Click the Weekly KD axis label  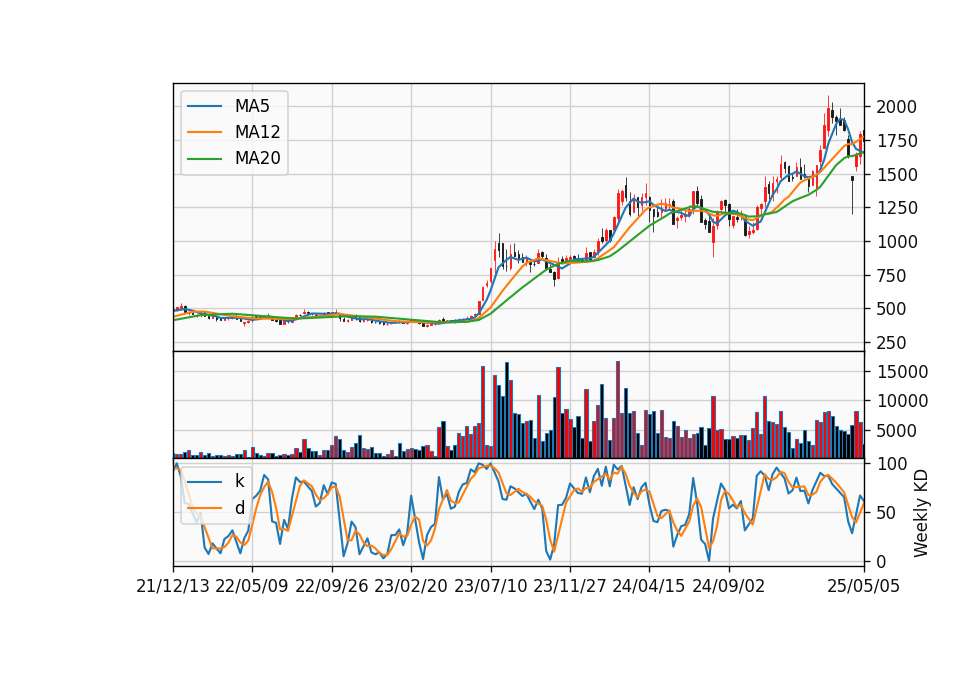[921, 513]
